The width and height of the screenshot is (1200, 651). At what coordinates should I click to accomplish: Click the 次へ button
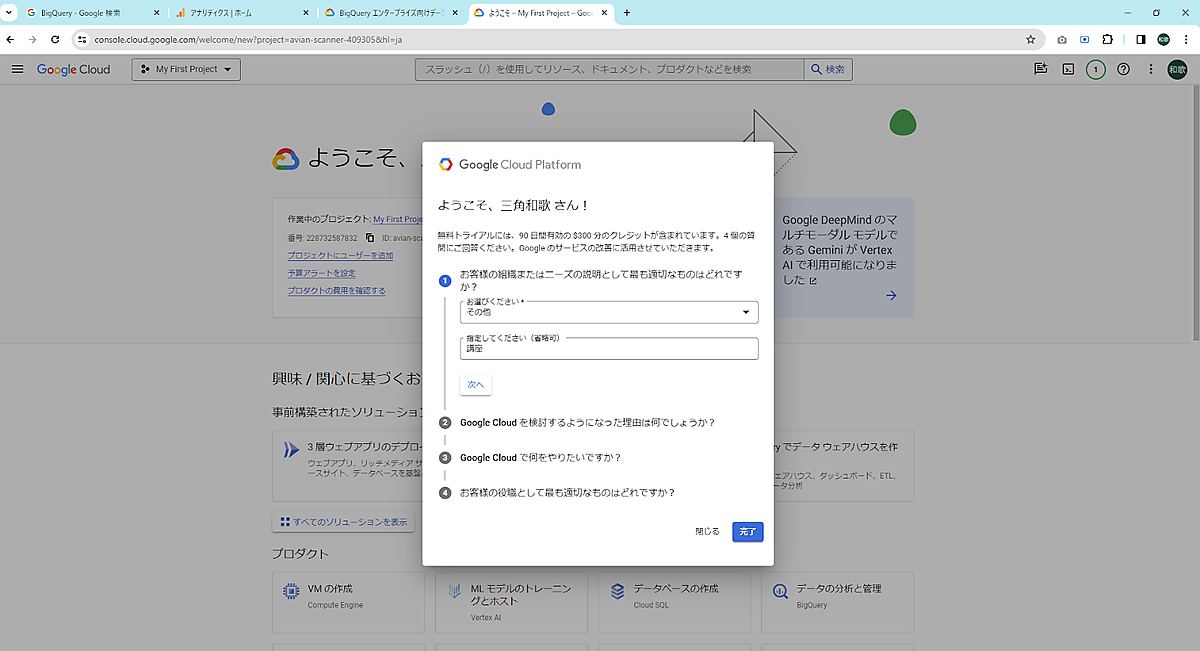click(x=475, y=385)
